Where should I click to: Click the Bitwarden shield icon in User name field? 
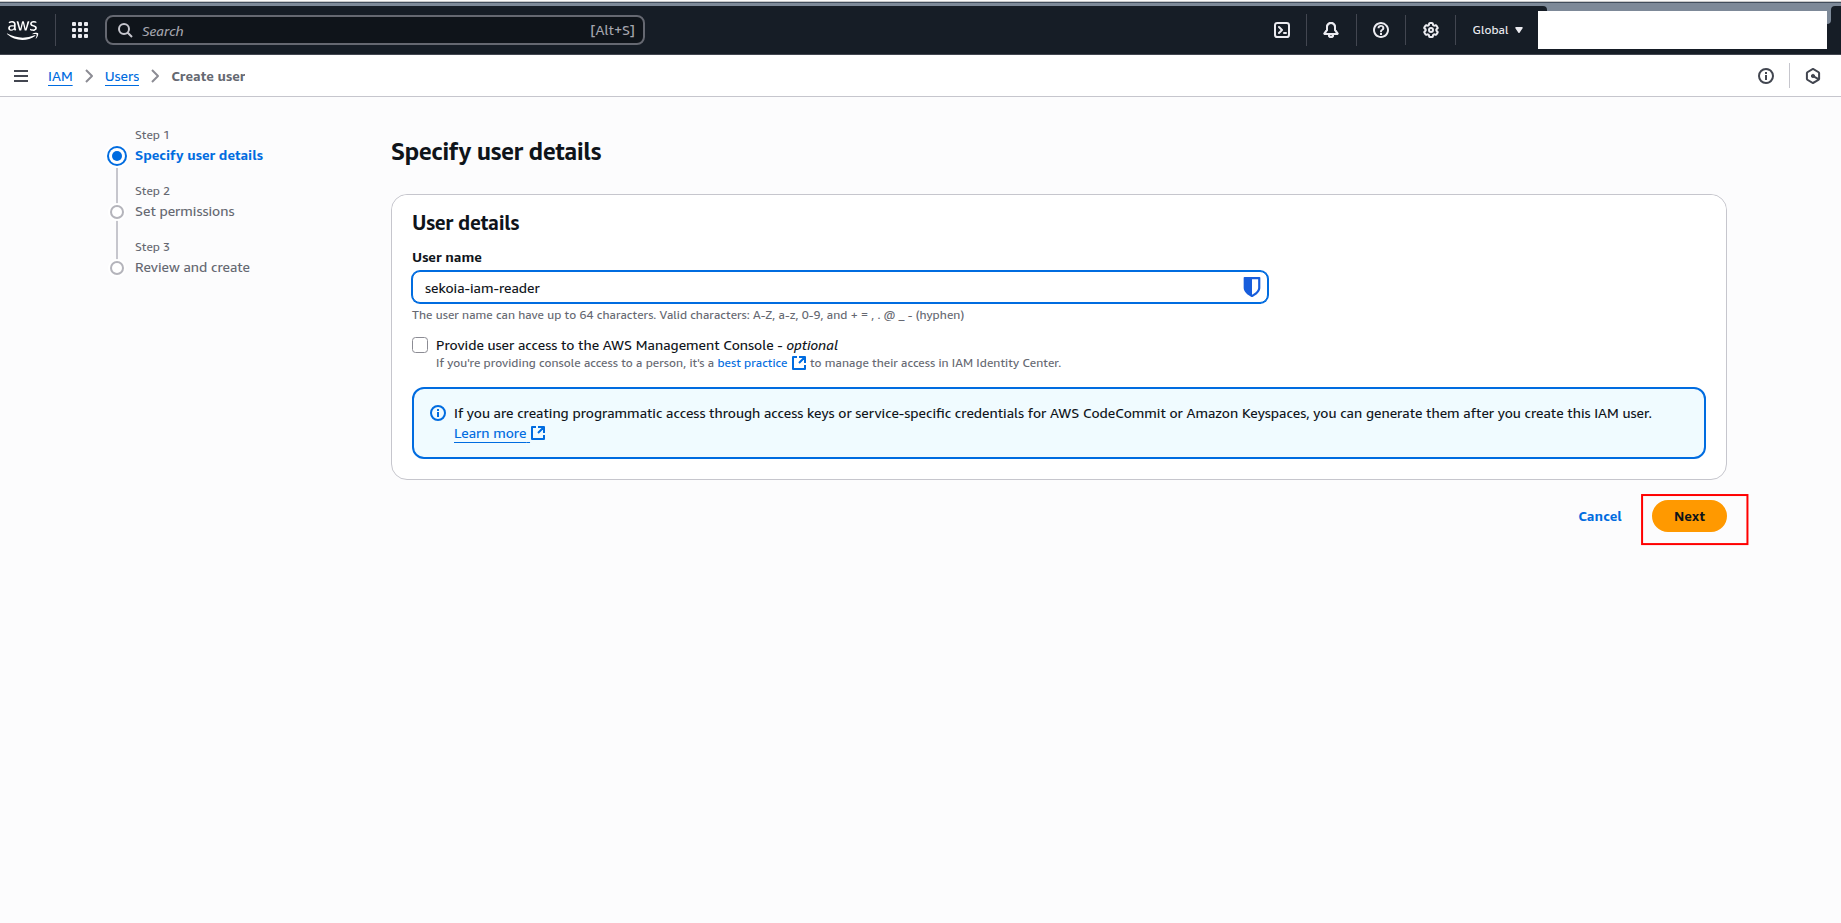coord(1250,287)
